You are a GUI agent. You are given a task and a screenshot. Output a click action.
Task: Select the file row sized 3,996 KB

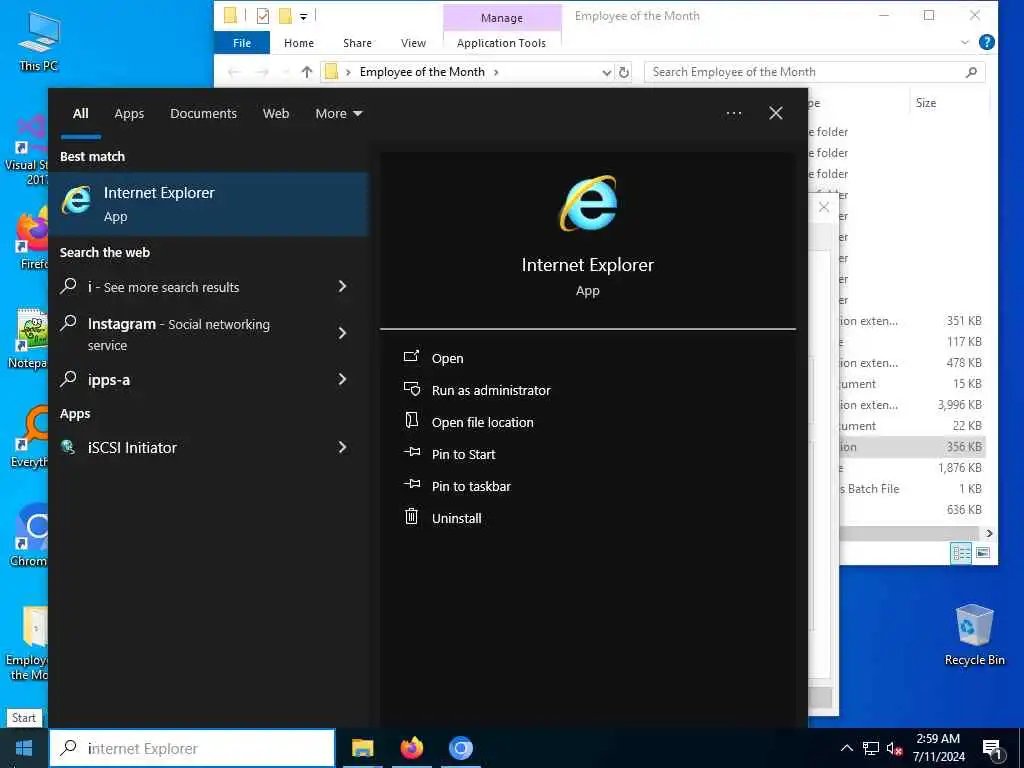[912, 404]
